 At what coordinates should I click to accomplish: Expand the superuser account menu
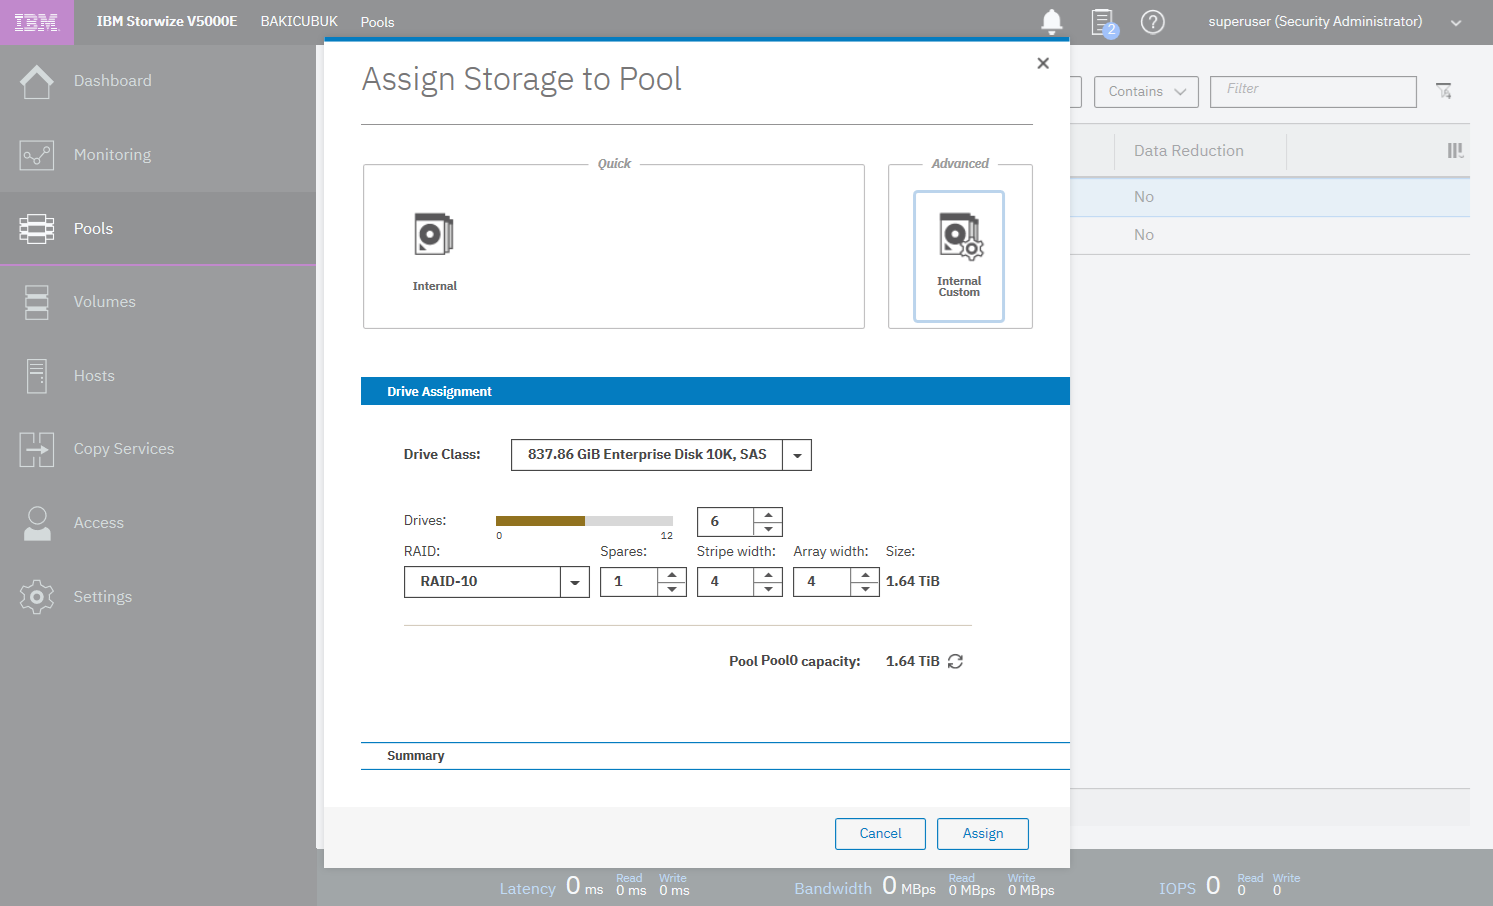pyautogui.click(x=1456, y=23)
